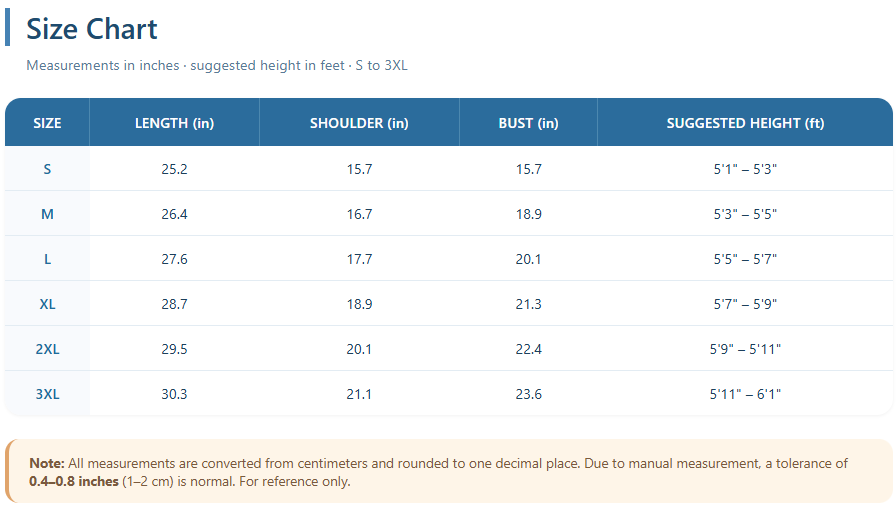Screen dimensions: 896x511
Task: Click the L size row label
Action: [x=47, y=259]
